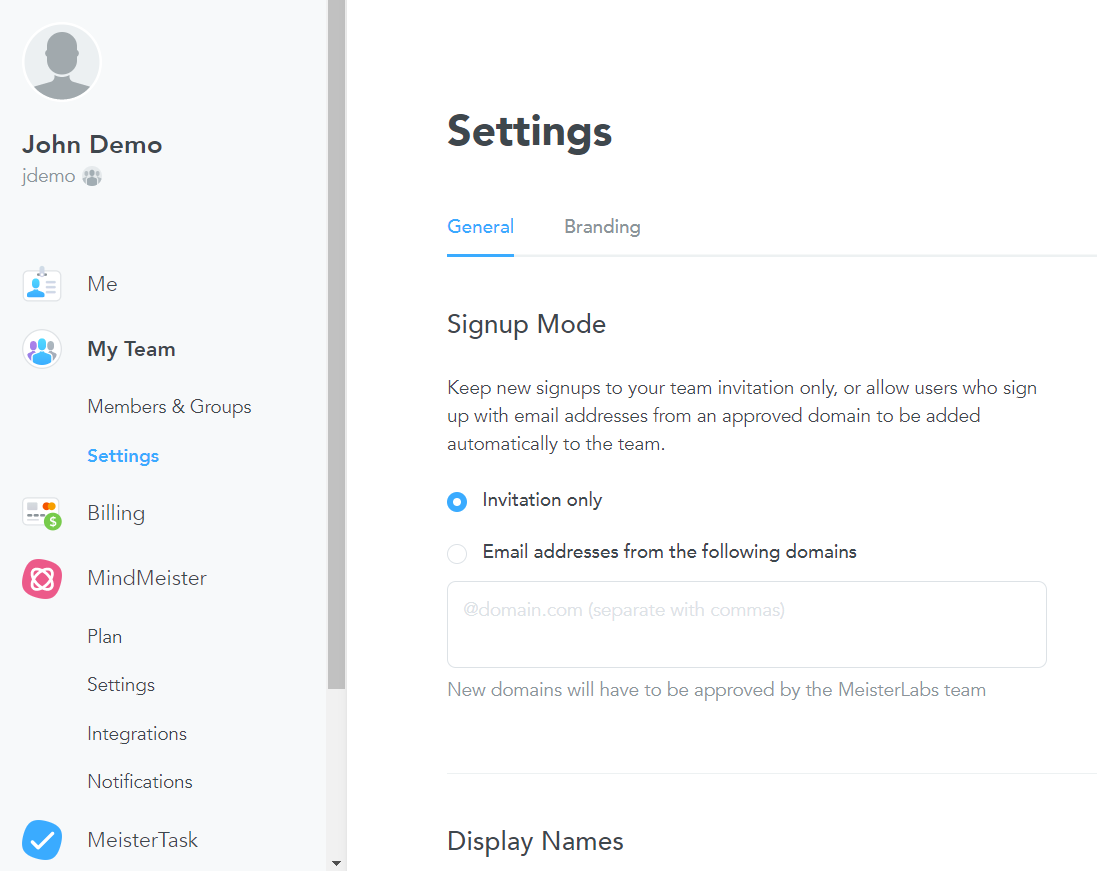
Task: Switch to the Branding tab
Action: 602,227
